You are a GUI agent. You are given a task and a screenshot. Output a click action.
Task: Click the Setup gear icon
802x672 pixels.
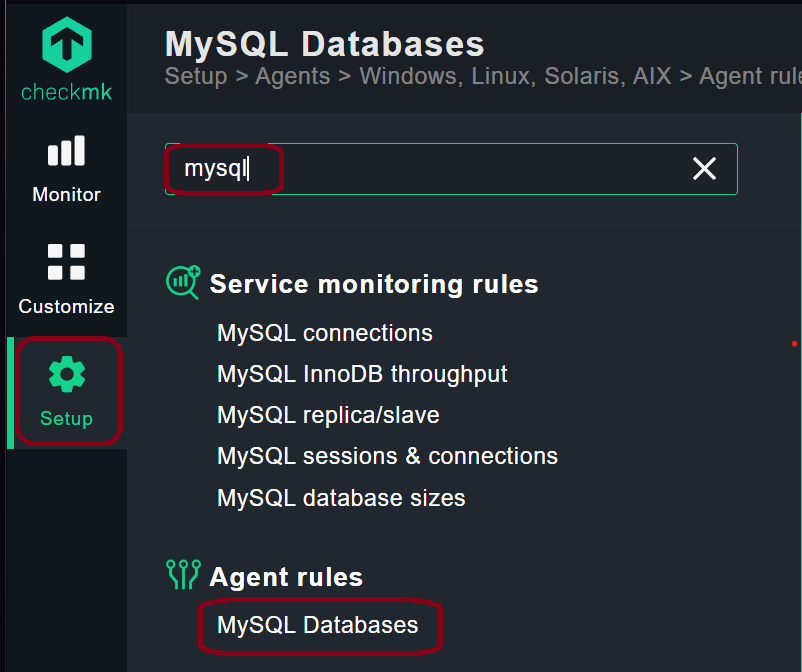(x=64, y=373)
